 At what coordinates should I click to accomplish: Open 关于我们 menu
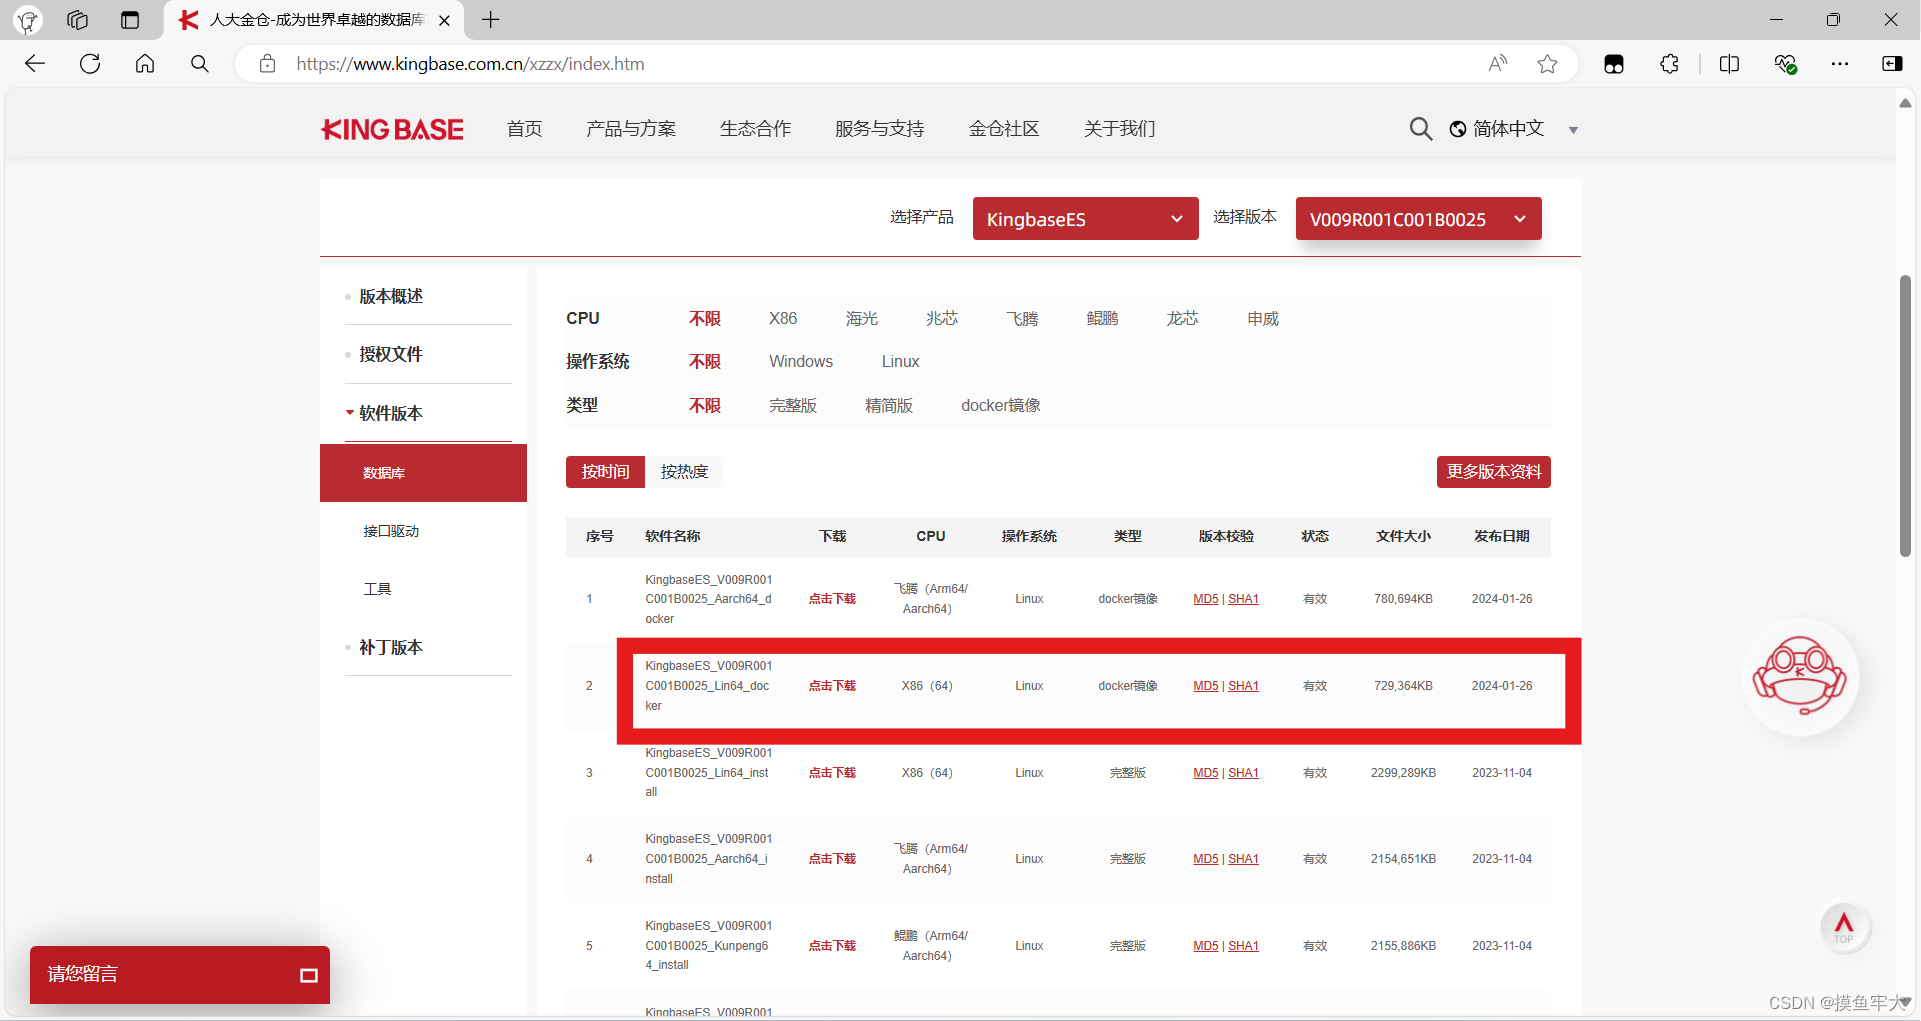point(1119,129)
